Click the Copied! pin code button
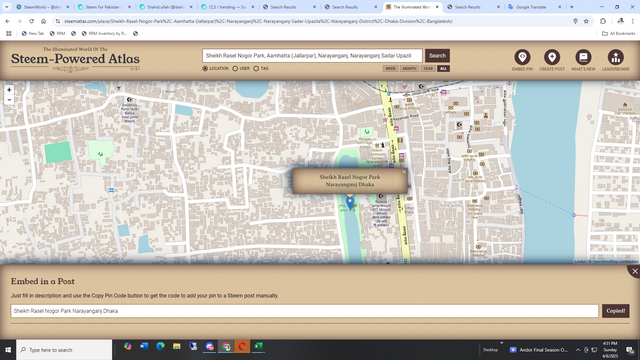This screenshot has height=360, width=640. point(616,311)
